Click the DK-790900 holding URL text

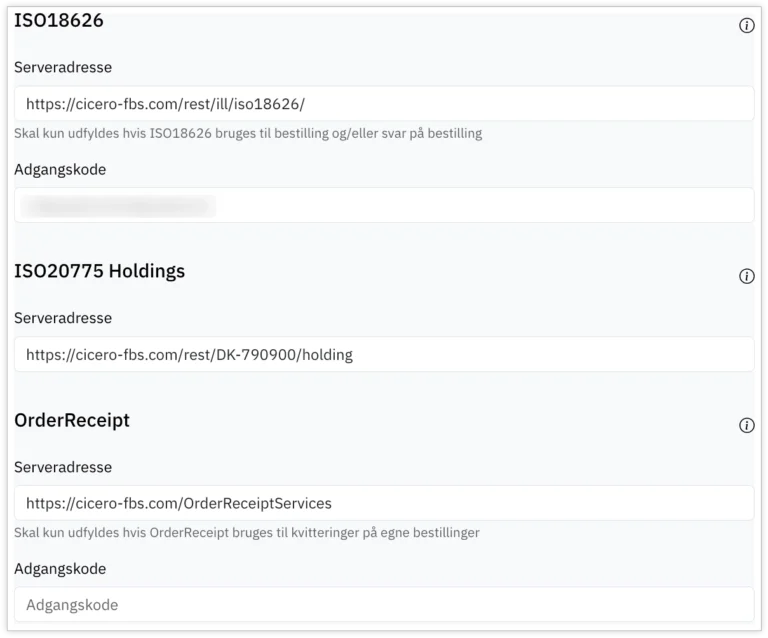pyautogui.click(x=189, y=354)
